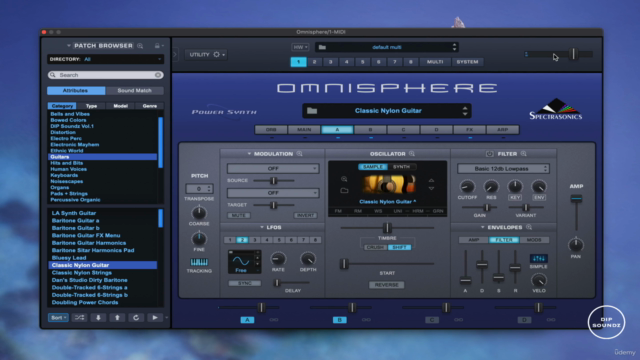Image resolution: width=640 pixels, height=360 pixels.
Task: Click the soundsource folder icon in oscillator
Action: coord(344,190)
